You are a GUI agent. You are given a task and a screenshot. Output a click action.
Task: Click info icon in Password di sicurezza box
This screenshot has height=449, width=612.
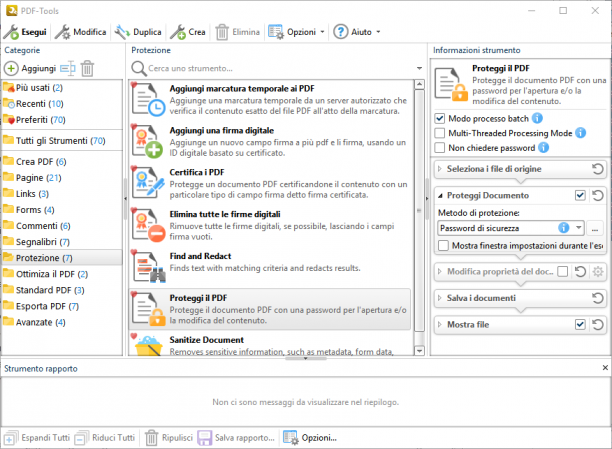564,228
